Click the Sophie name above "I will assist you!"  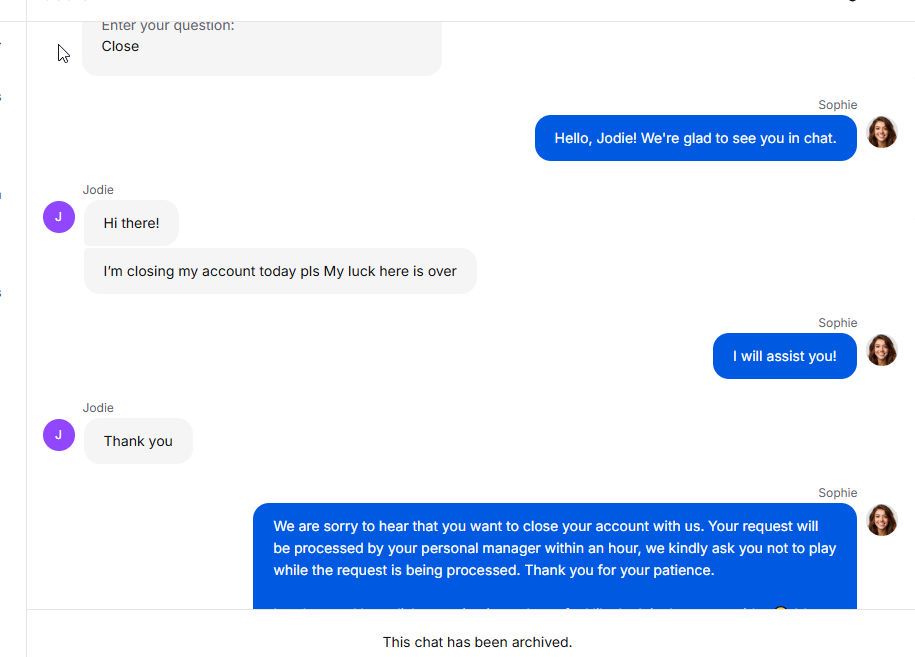click(x=837, y=323)
